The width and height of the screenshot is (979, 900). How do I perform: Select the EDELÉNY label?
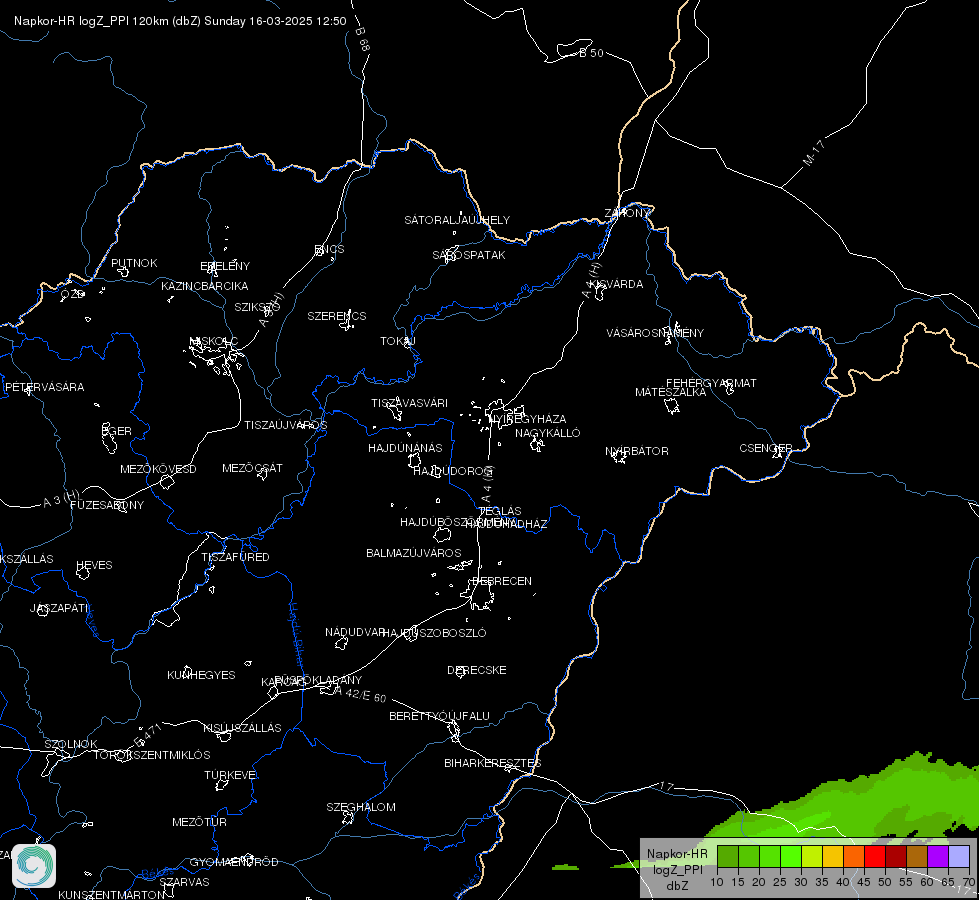click(x=225, y=266)
